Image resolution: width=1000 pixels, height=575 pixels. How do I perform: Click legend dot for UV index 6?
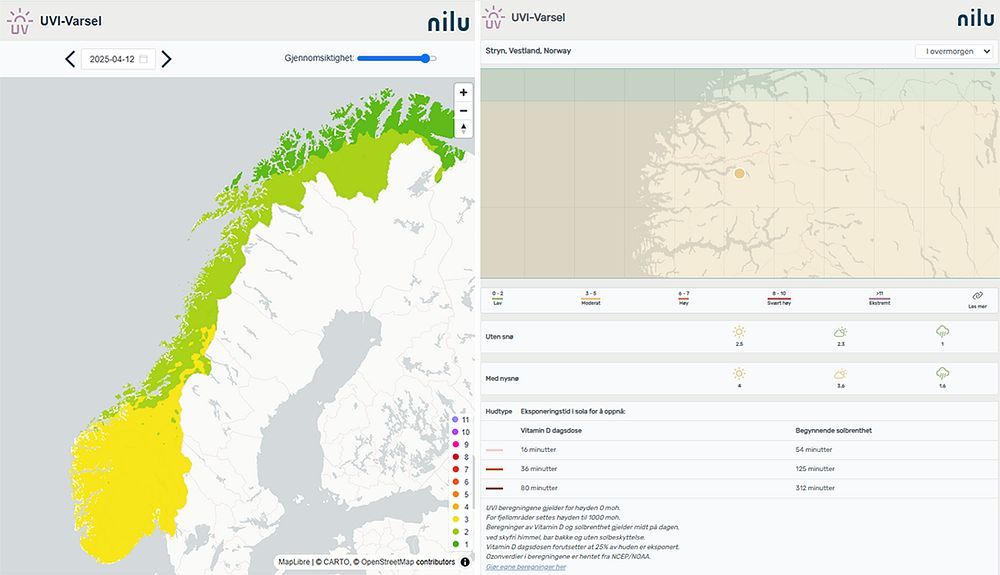(455, 481)
